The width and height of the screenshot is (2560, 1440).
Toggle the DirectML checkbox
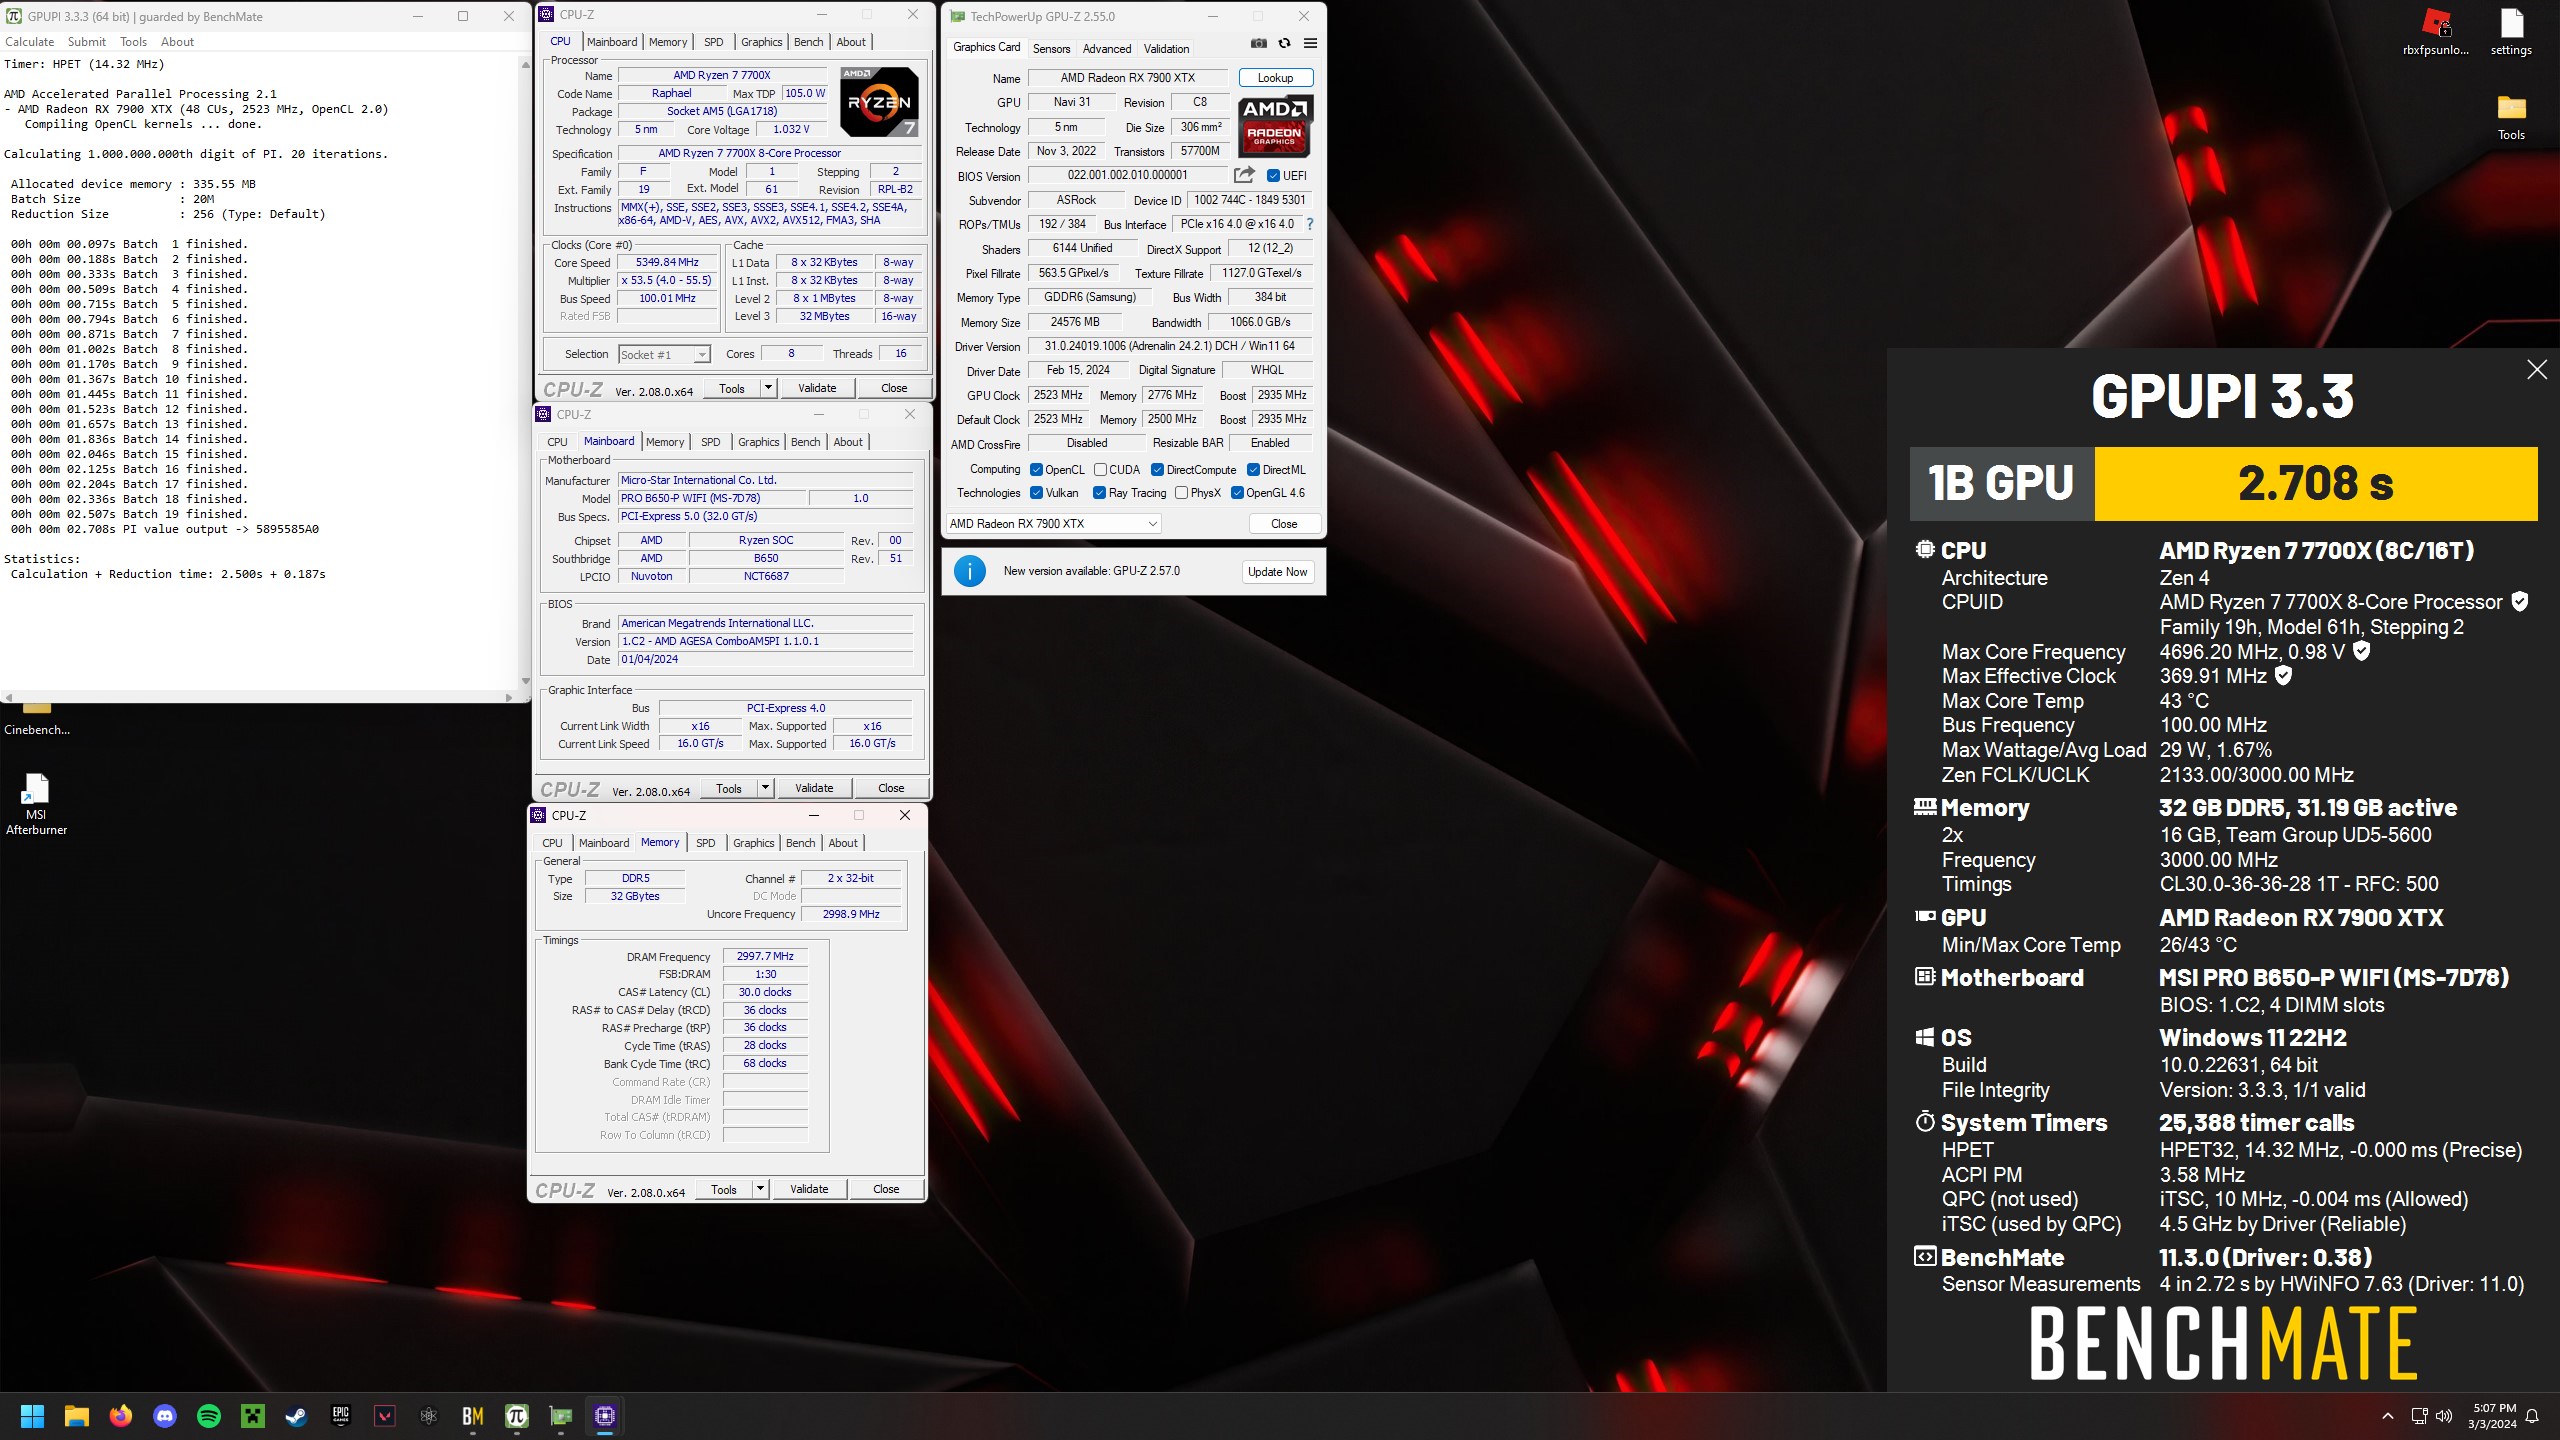tap(1253, 470)
